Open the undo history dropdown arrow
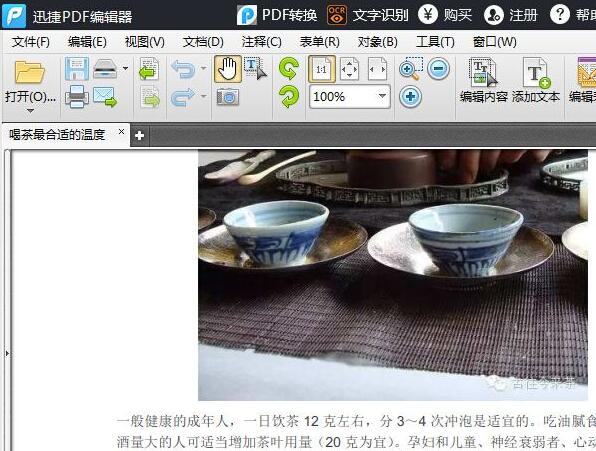 coord(204,69)
